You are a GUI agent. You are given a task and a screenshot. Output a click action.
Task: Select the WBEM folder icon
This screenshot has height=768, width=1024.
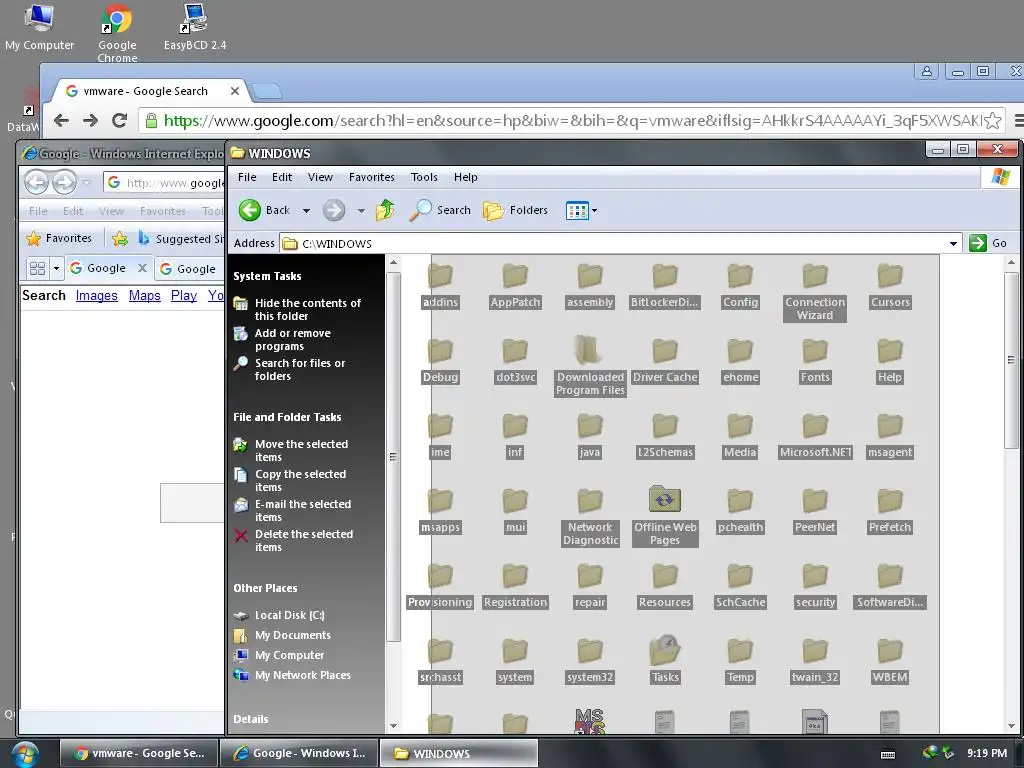pyautogui.click(x=890, y=652)
